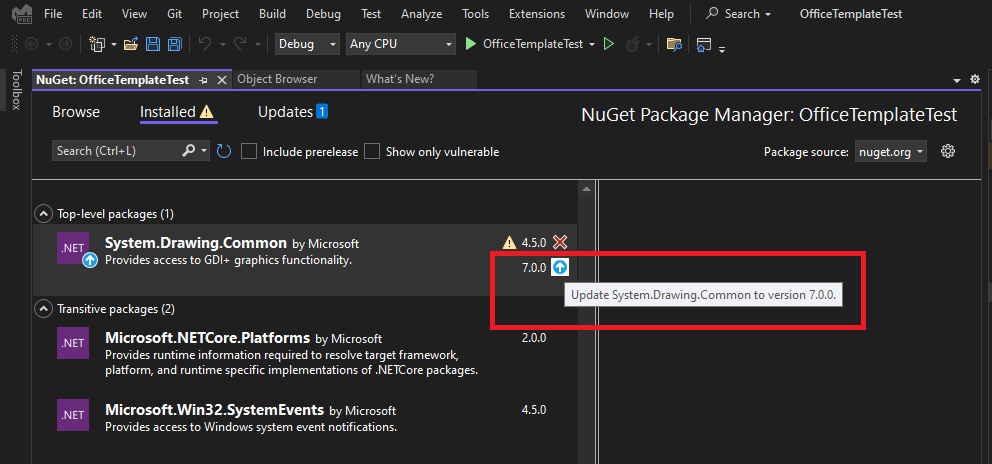Click the Microsoft.Win32.SystemEvents .NET package icon

pyautogui.click(x=73, y=415)
